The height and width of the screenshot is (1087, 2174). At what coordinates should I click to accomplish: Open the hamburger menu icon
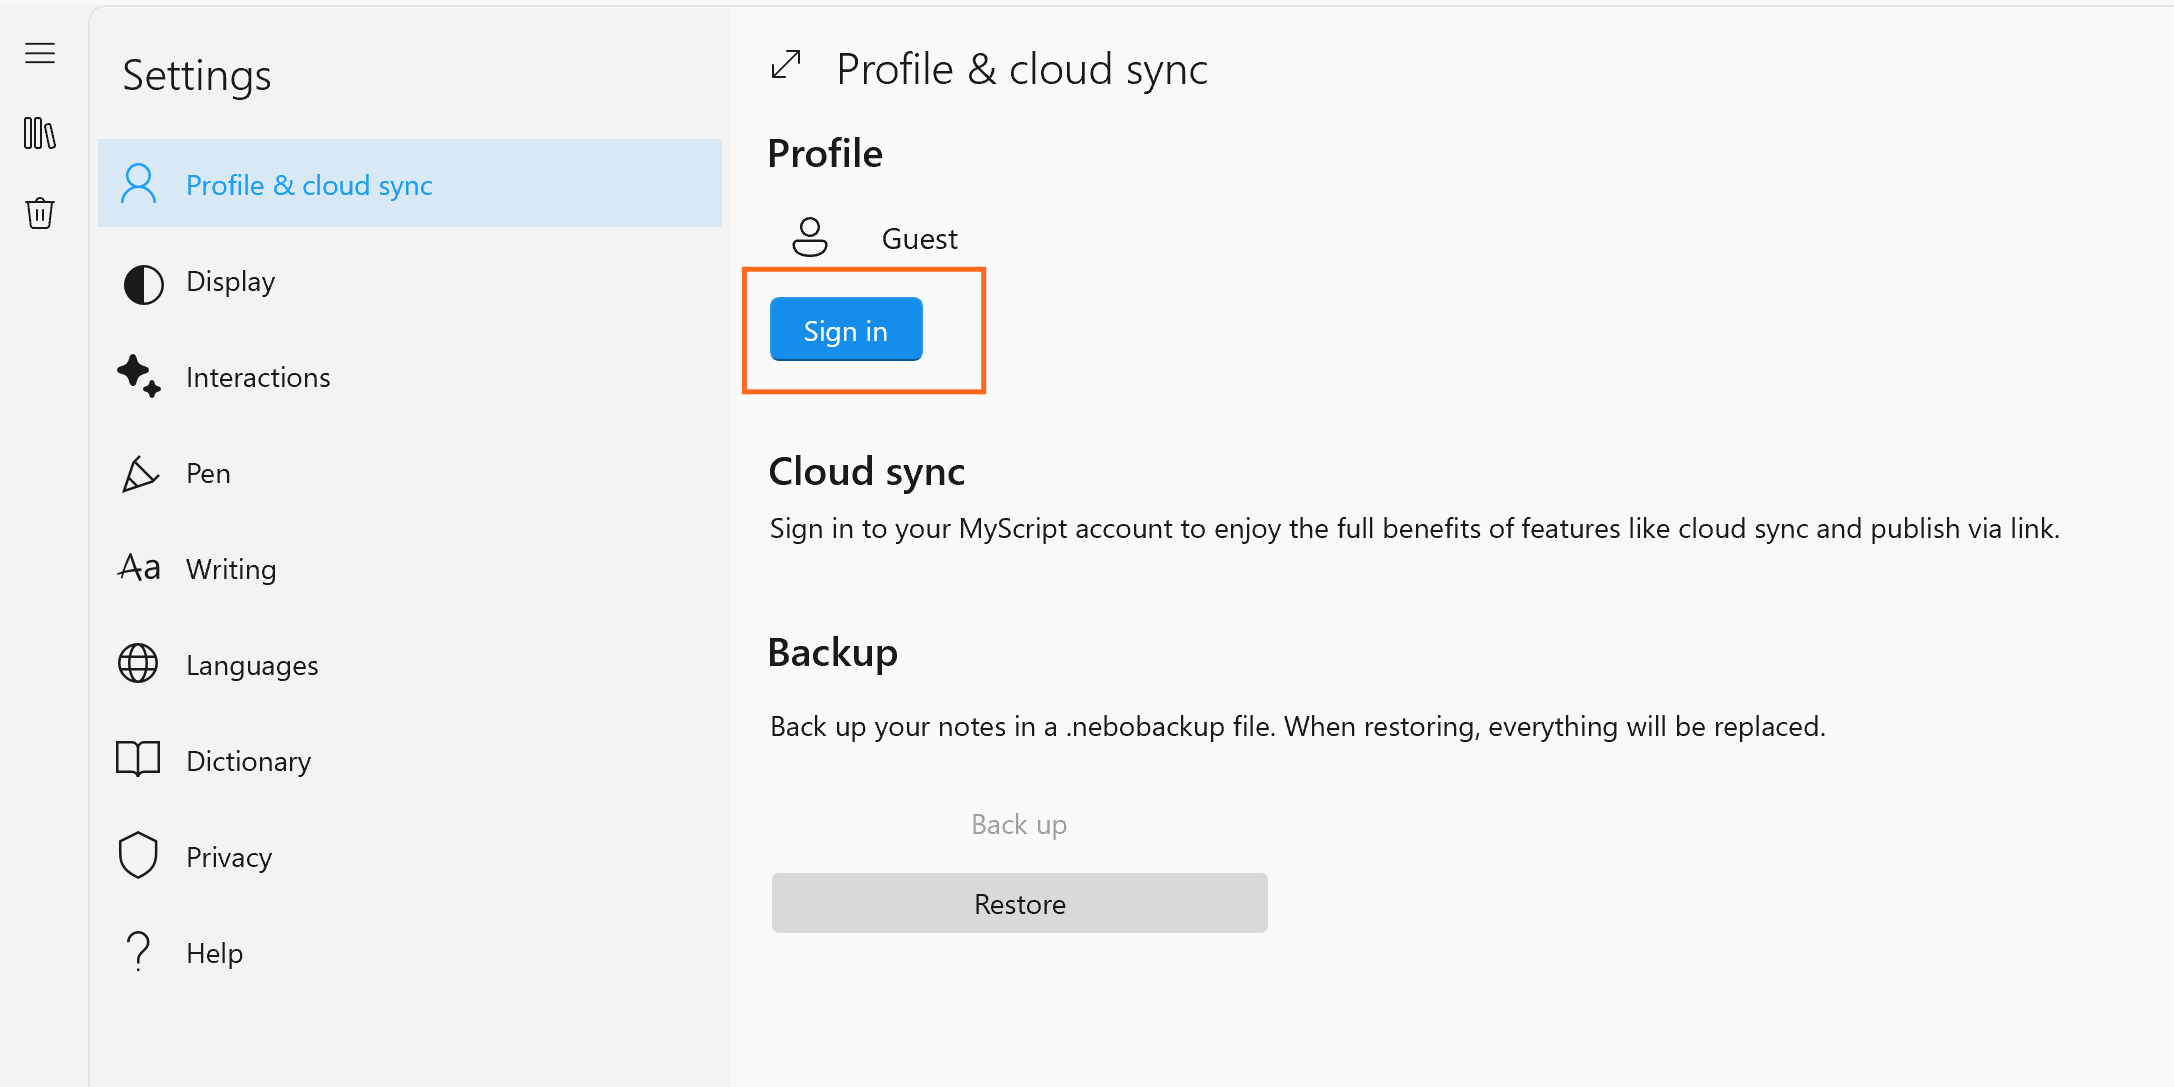click(40, 53)
